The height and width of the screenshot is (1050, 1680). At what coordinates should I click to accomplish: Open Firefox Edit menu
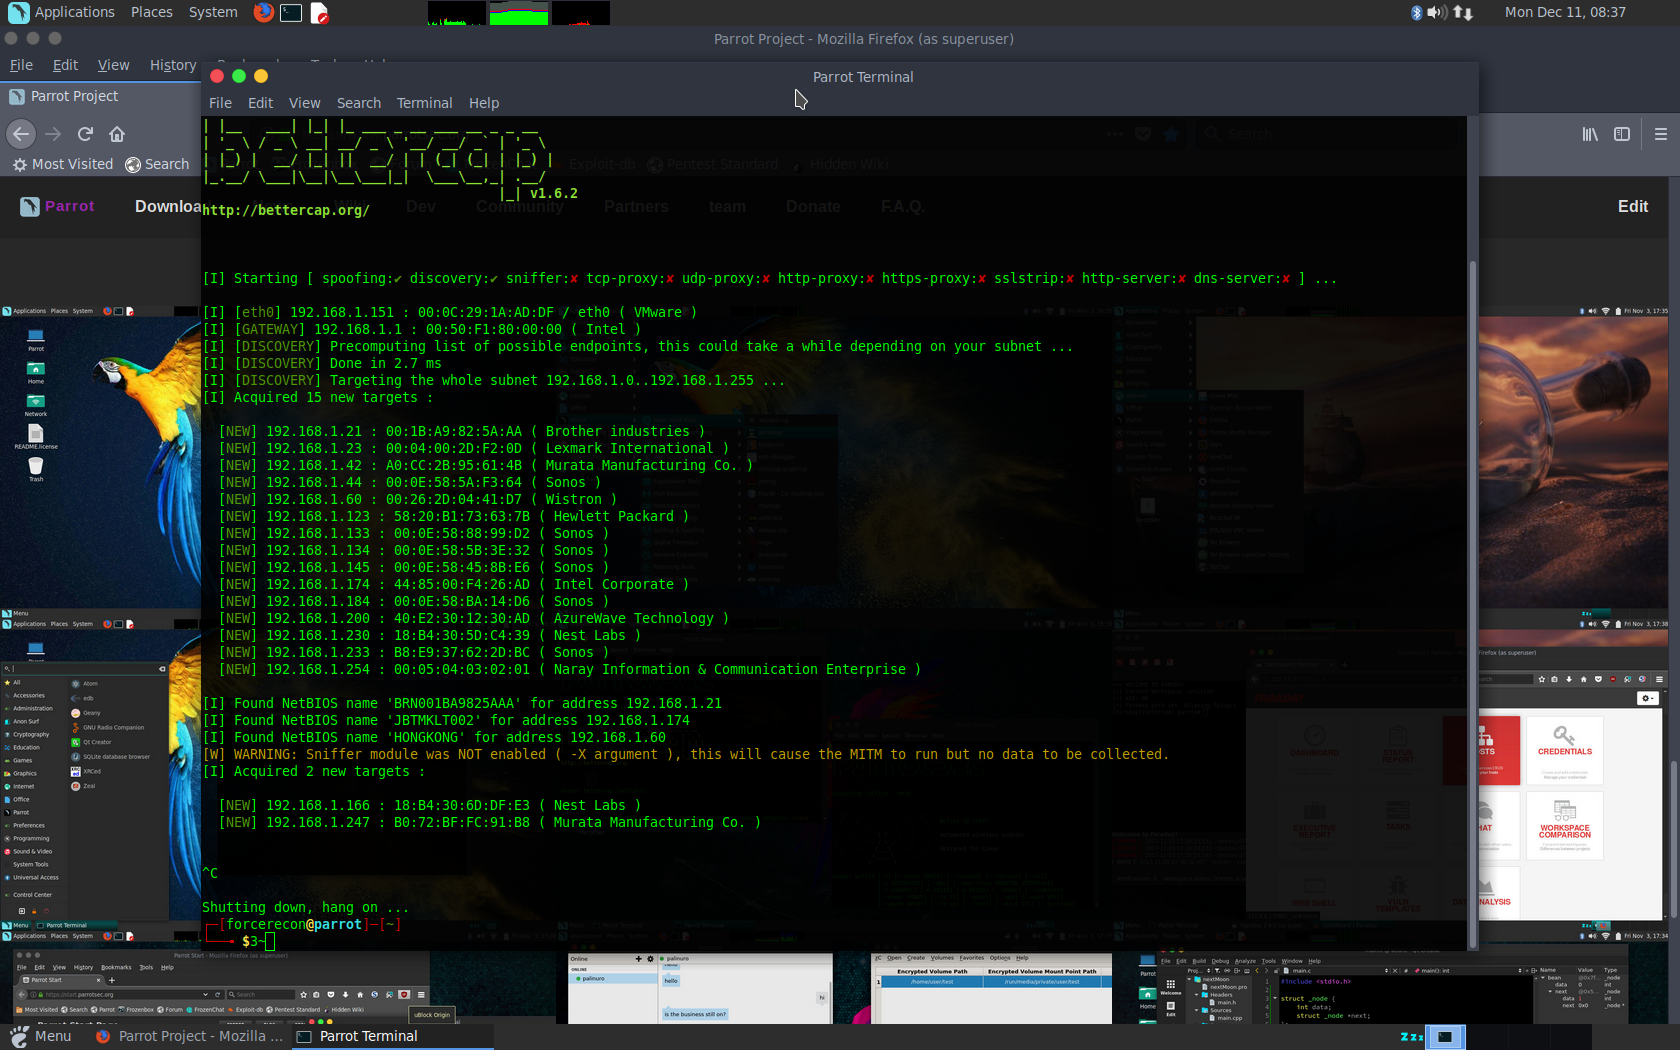[x=65, y=65]
